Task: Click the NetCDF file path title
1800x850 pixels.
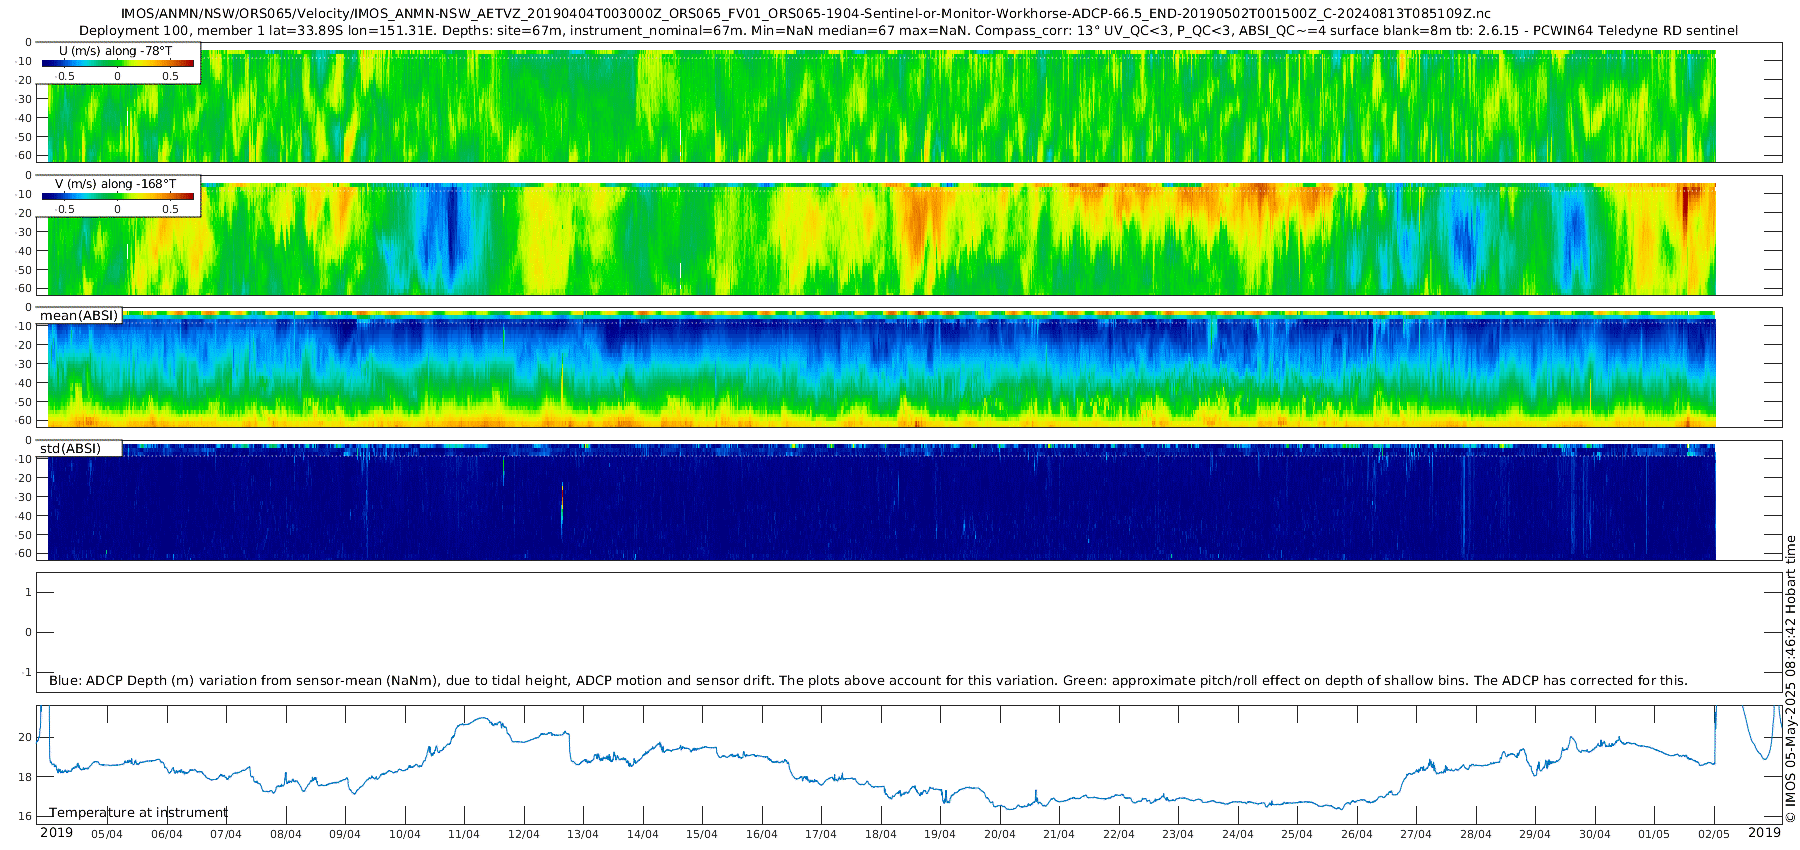Action: 805,13
